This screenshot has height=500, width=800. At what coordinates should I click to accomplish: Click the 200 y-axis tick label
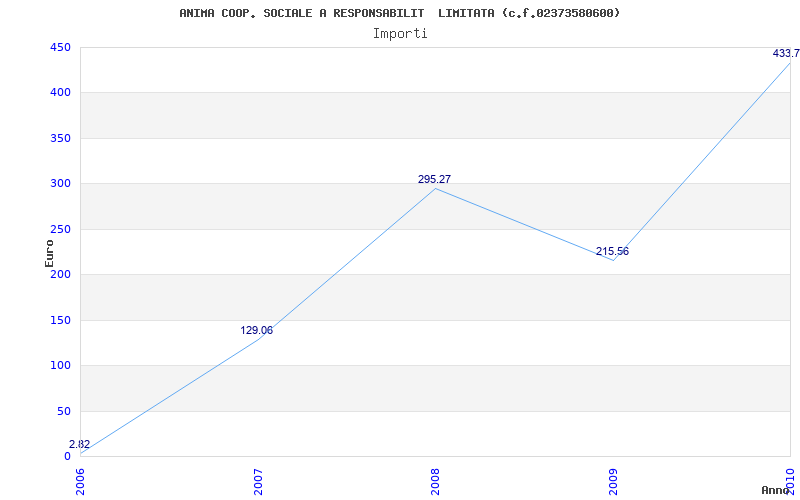click(60, 274)
